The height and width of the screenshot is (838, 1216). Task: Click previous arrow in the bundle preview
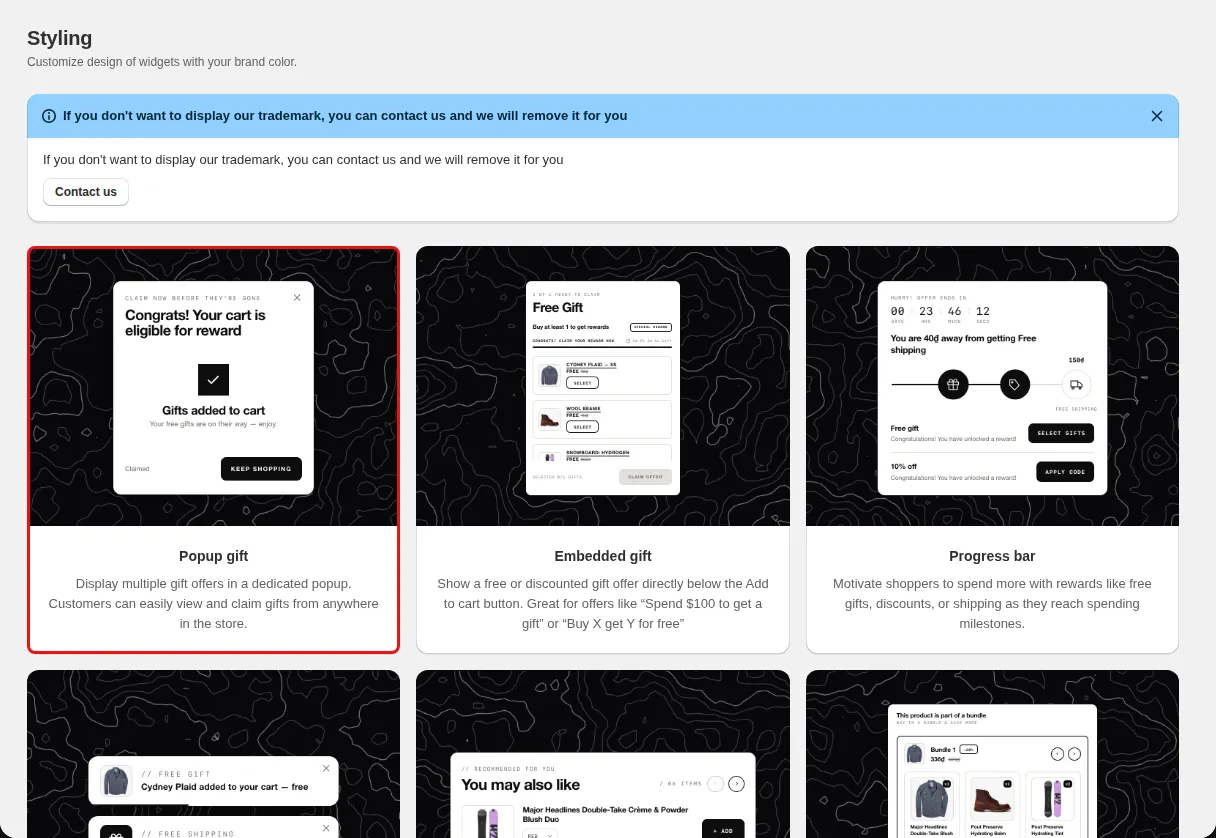1057,754
